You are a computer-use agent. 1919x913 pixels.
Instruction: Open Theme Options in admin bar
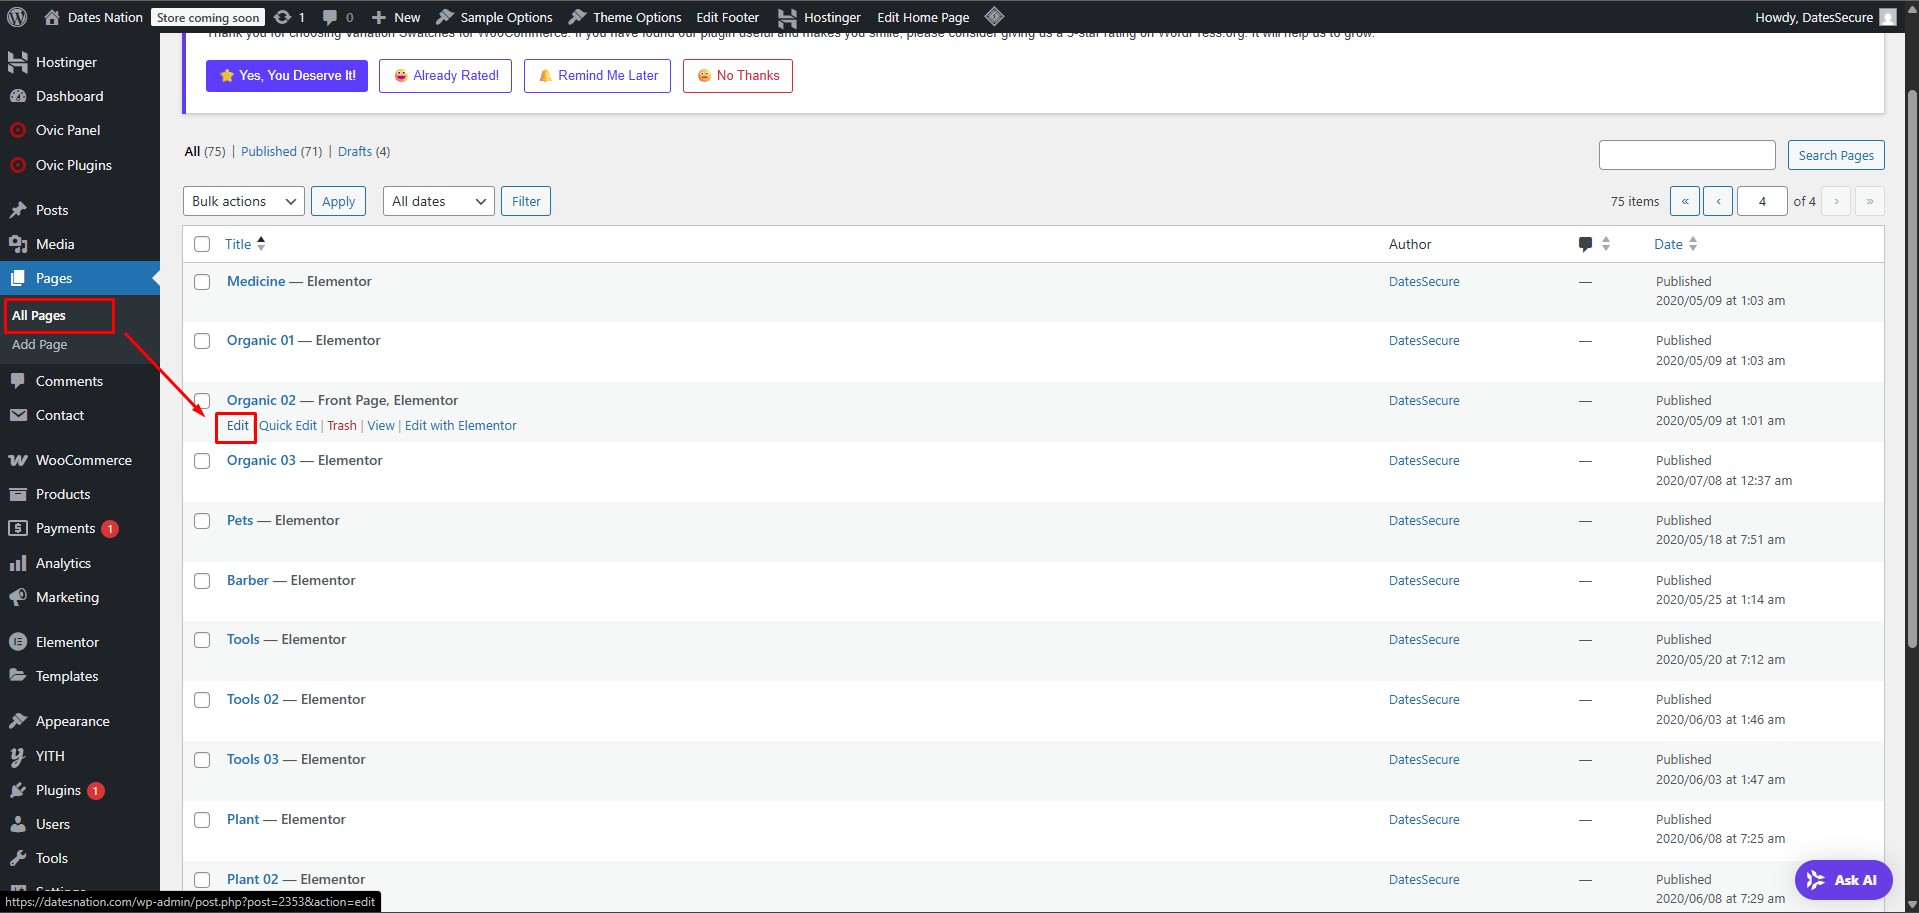pos(625,17)
